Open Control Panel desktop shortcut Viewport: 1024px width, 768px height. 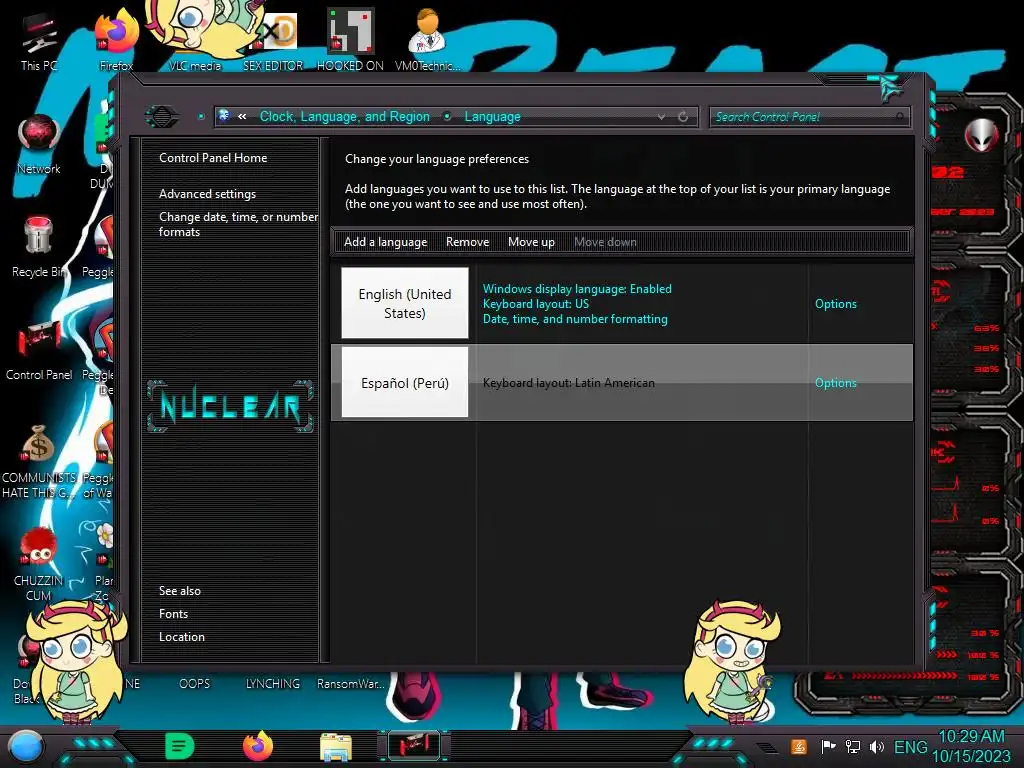39,350
